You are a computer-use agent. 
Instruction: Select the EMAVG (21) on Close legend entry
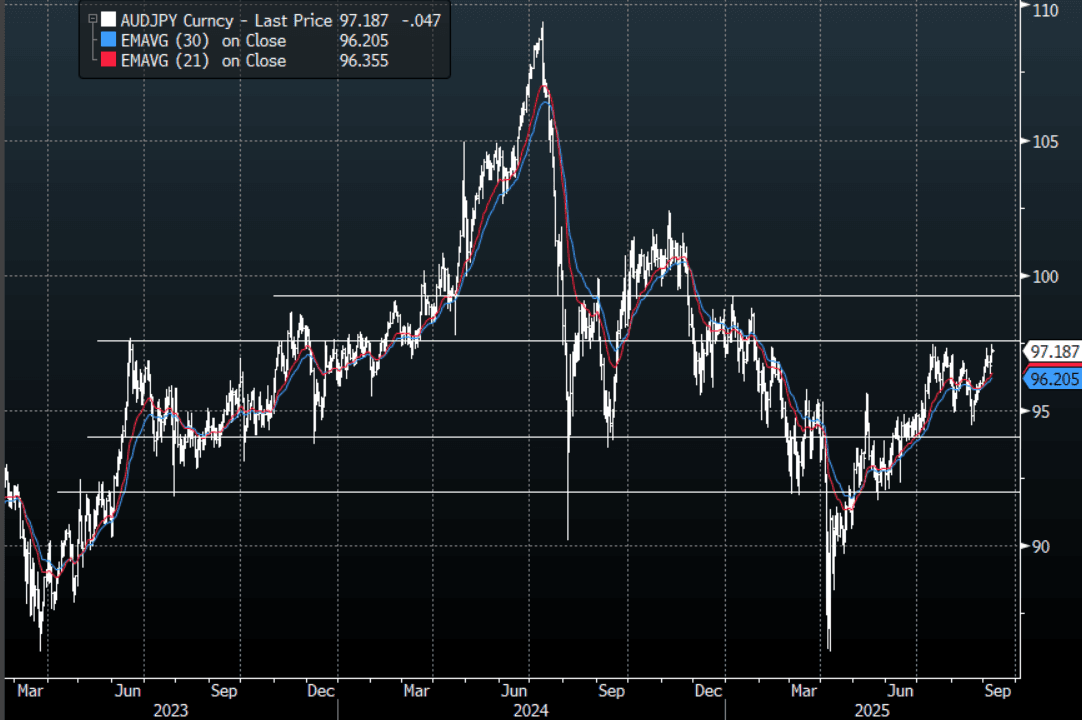[x=205, y=61]
